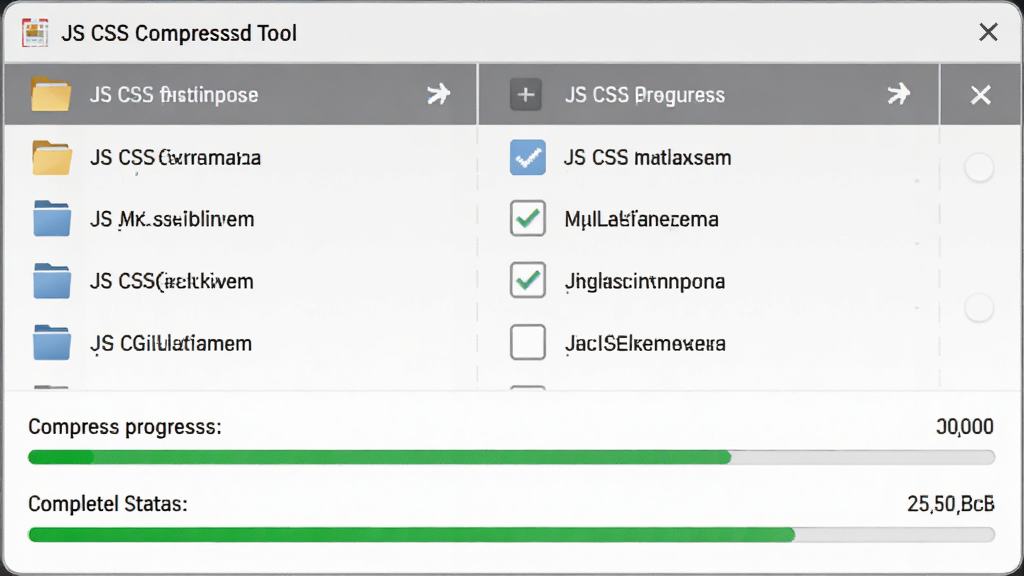This screenshot has height=576, width=1024.
Task: Click the blue folder icon in fourth row
Action: point(52,343)
